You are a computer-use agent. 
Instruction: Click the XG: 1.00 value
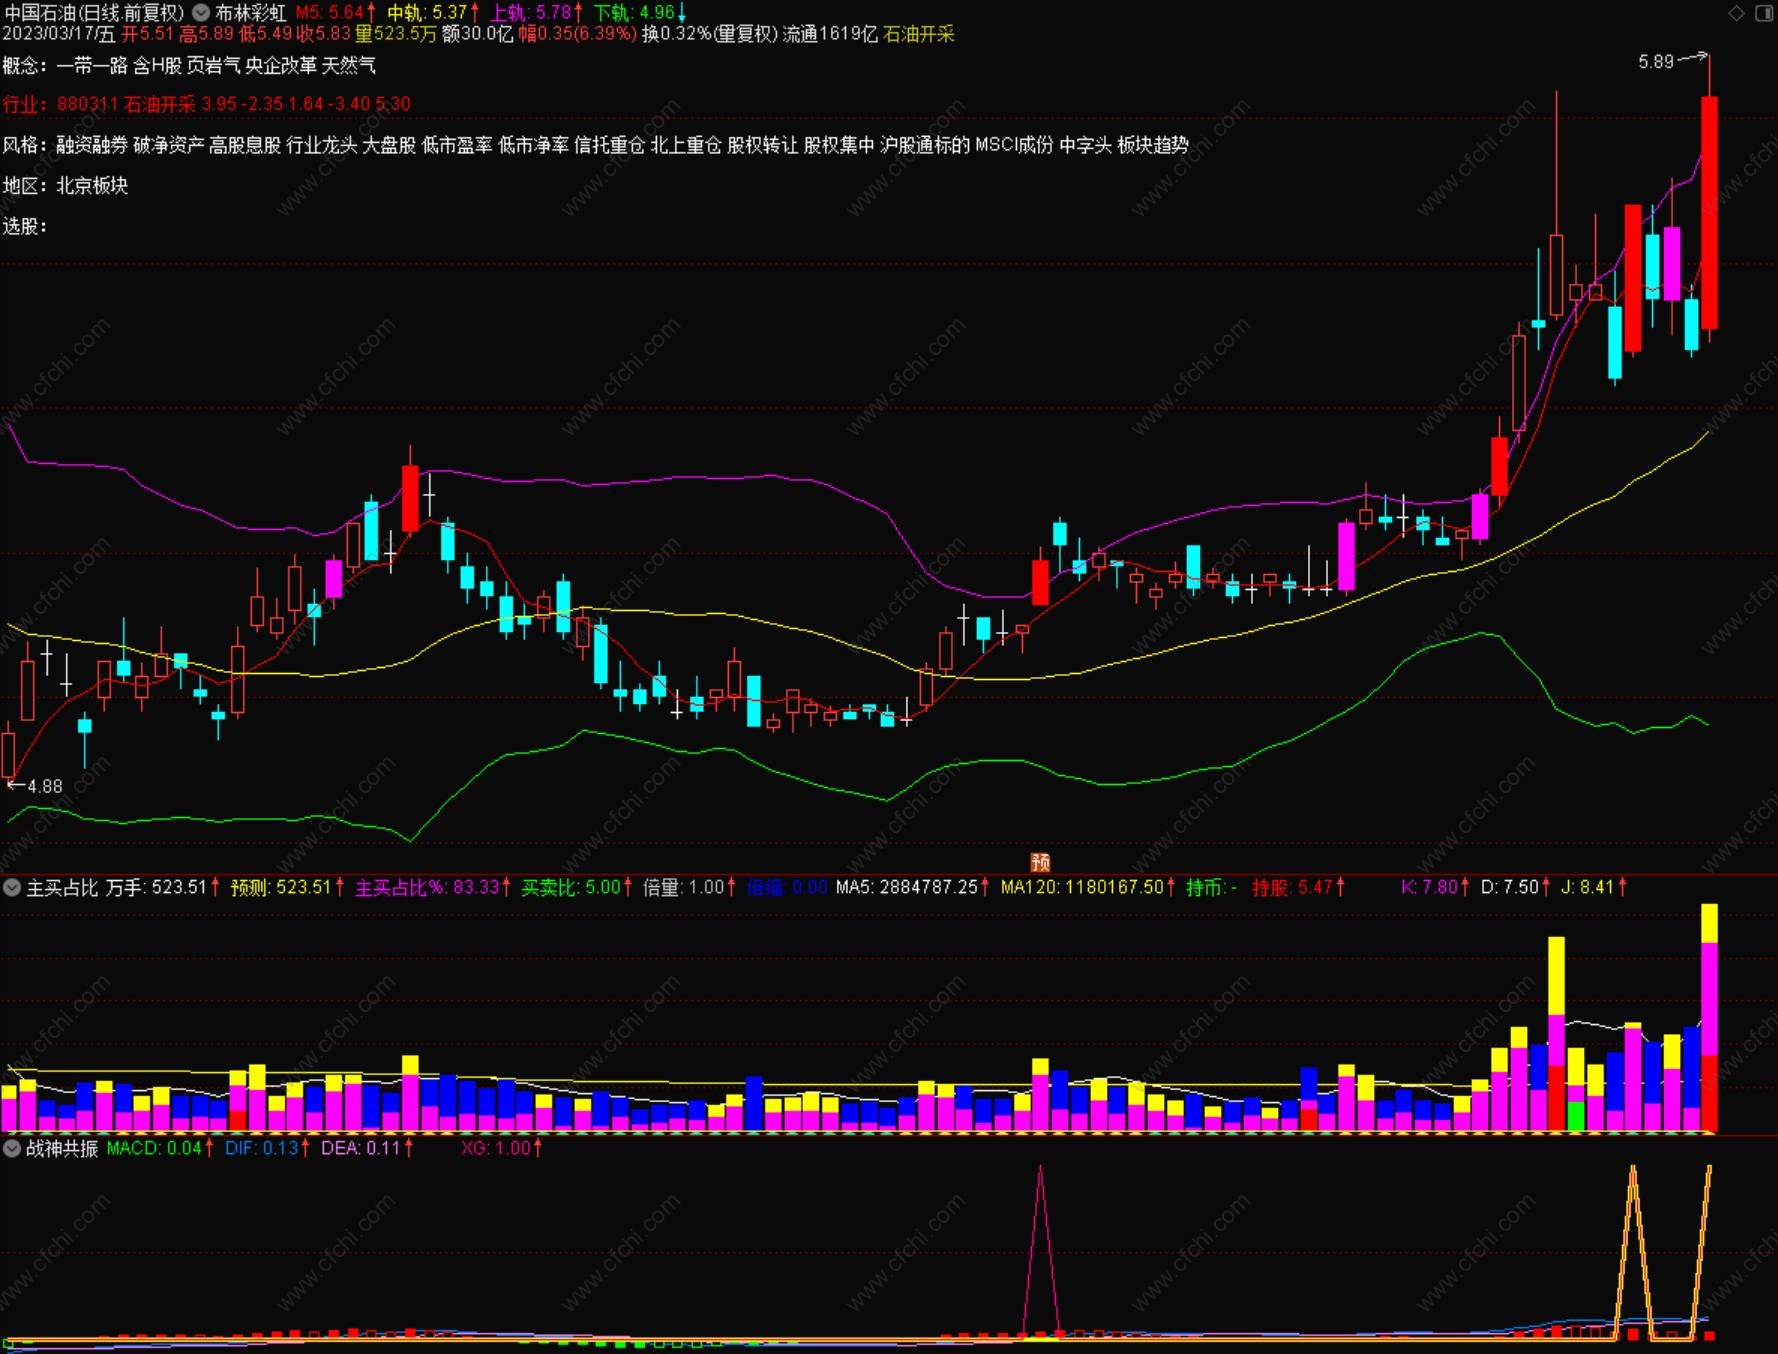[502, 1148]
